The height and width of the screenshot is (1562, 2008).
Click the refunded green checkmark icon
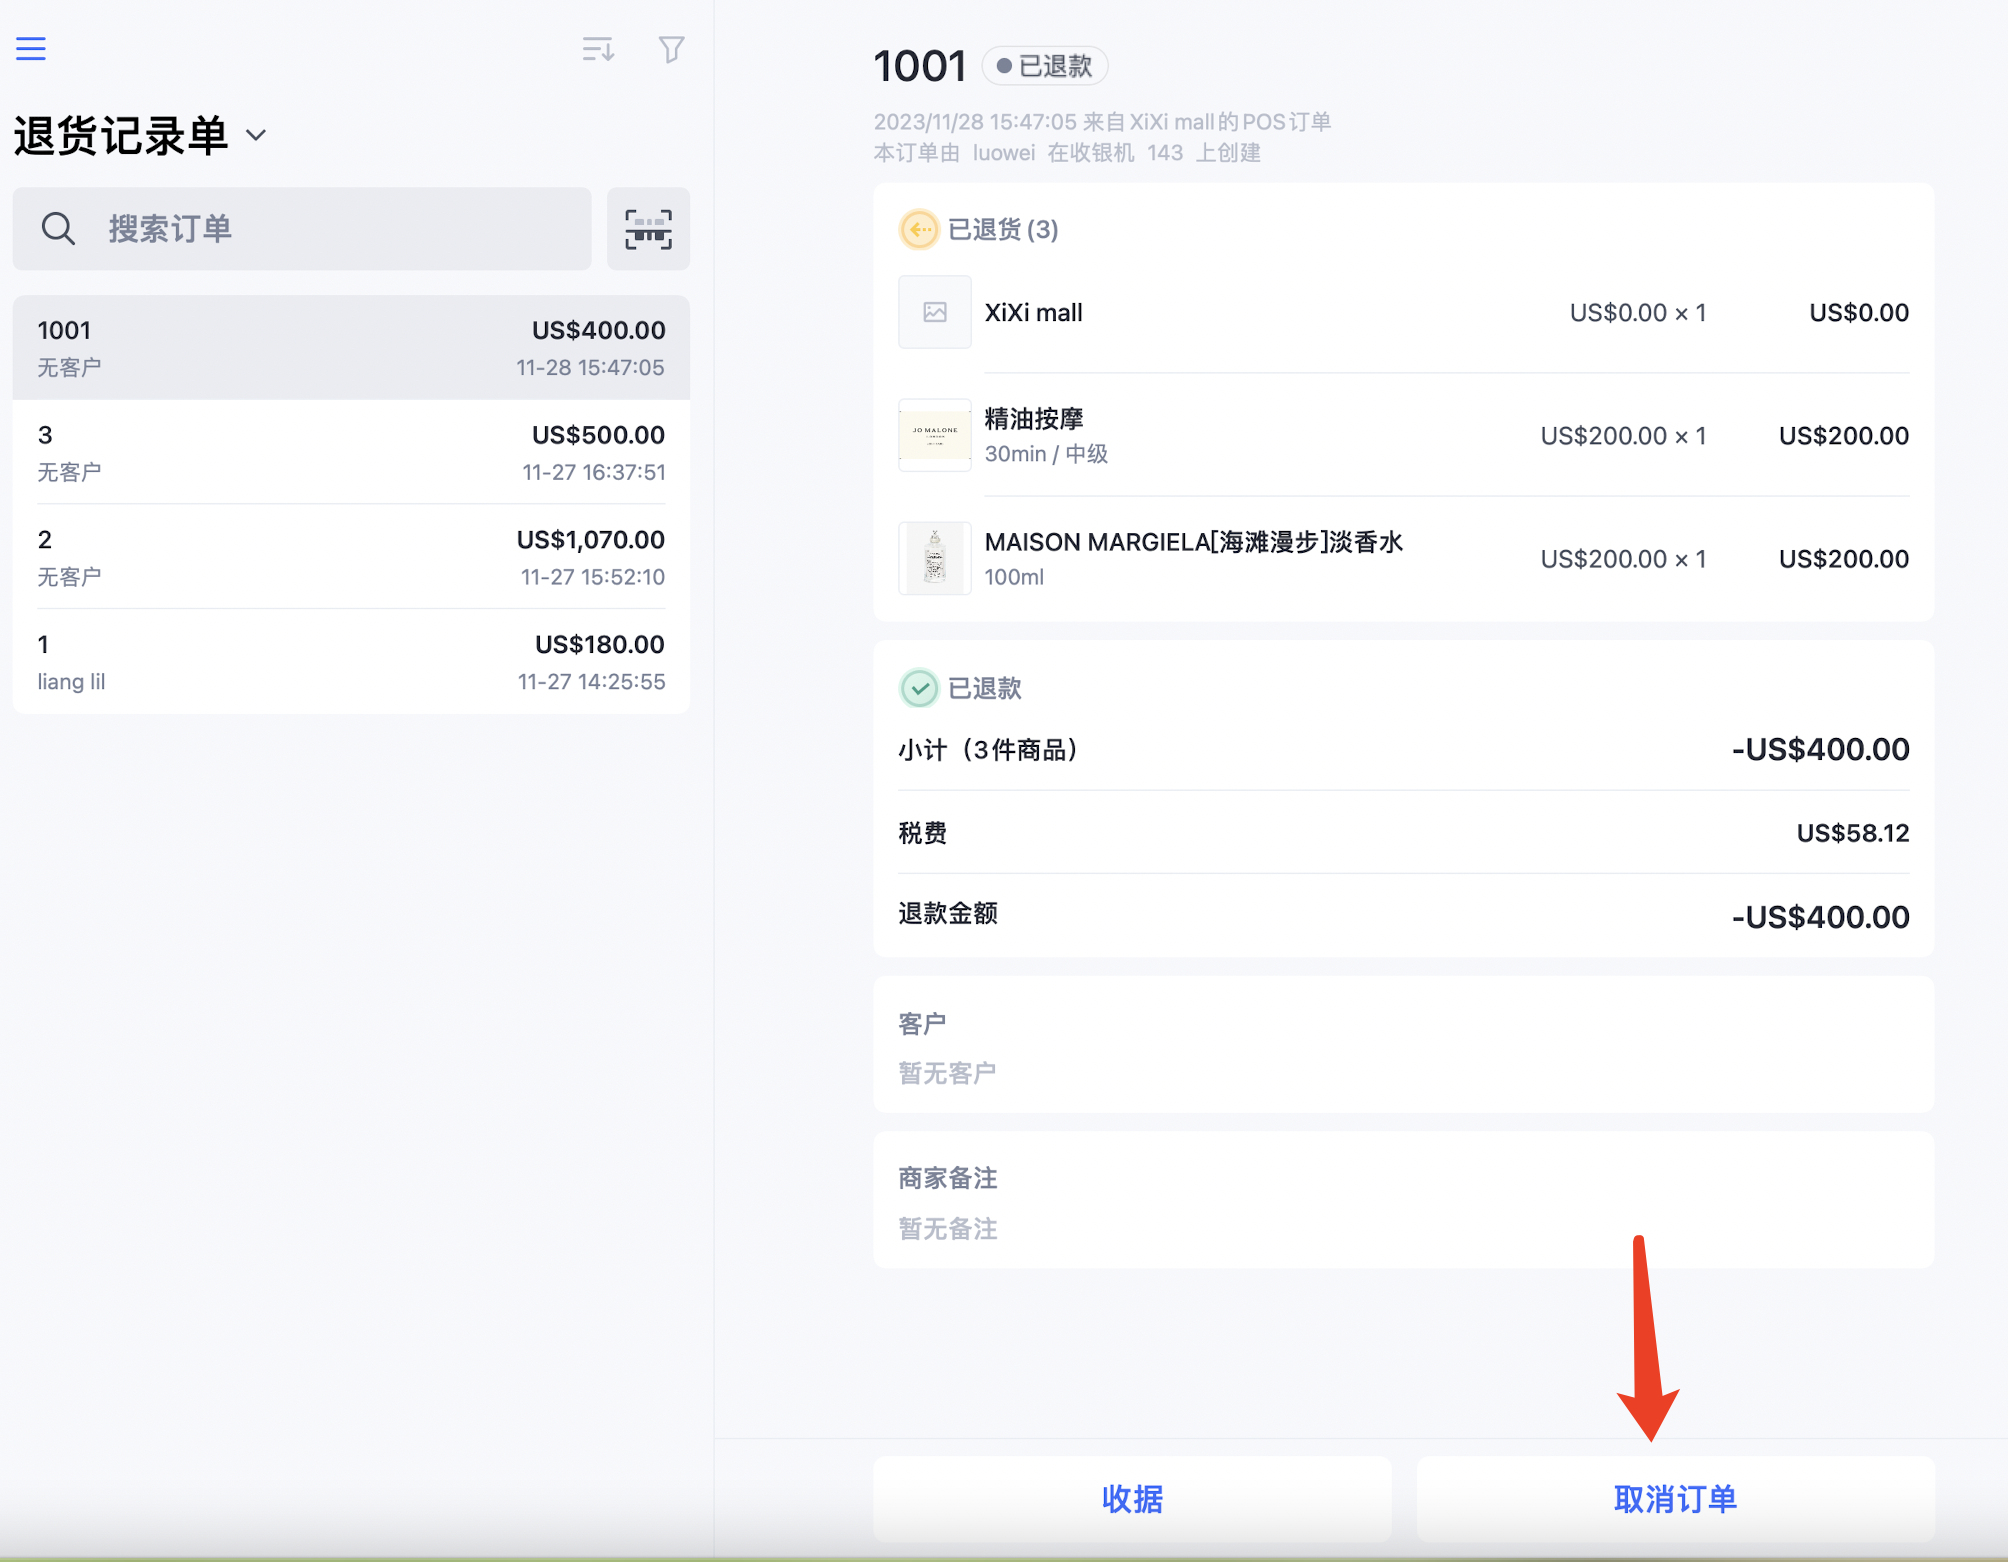918,688
